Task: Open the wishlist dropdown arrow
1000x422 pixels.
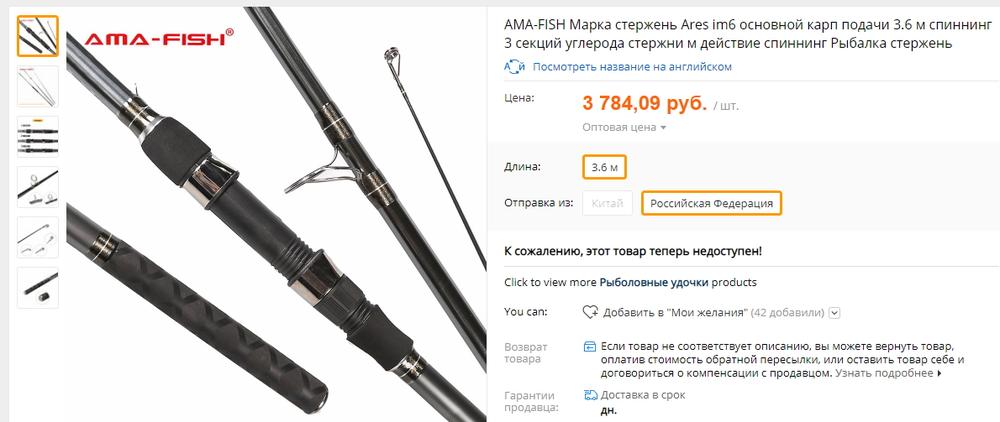Action: 835,313
